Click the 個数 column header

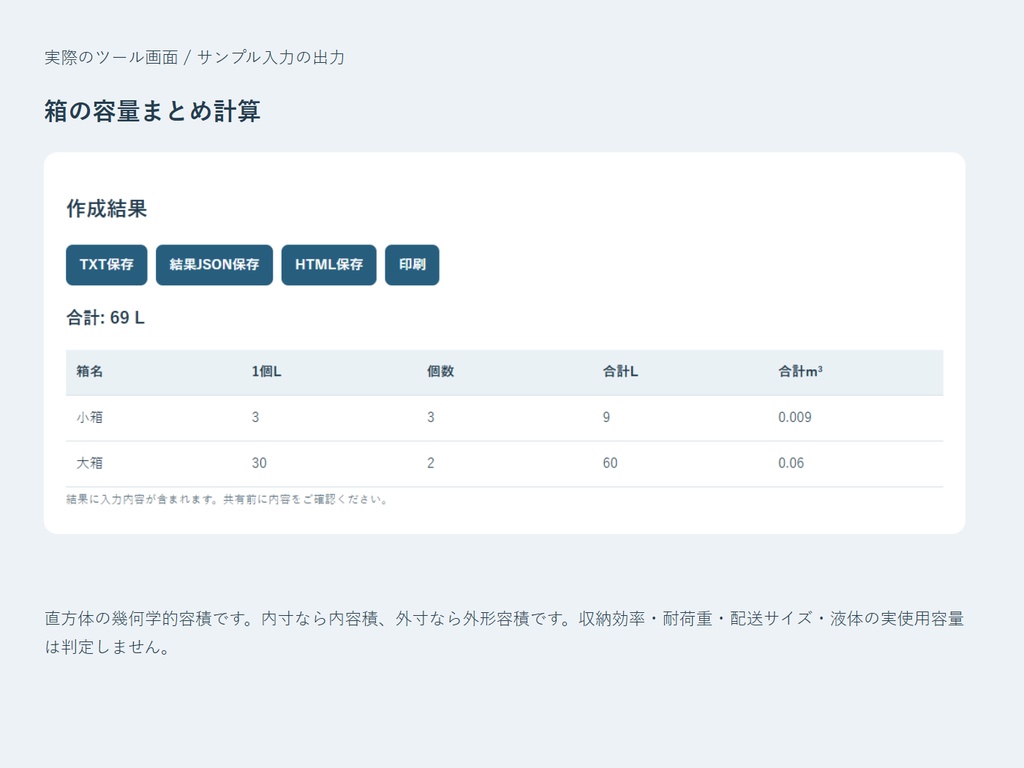[441, 372]
